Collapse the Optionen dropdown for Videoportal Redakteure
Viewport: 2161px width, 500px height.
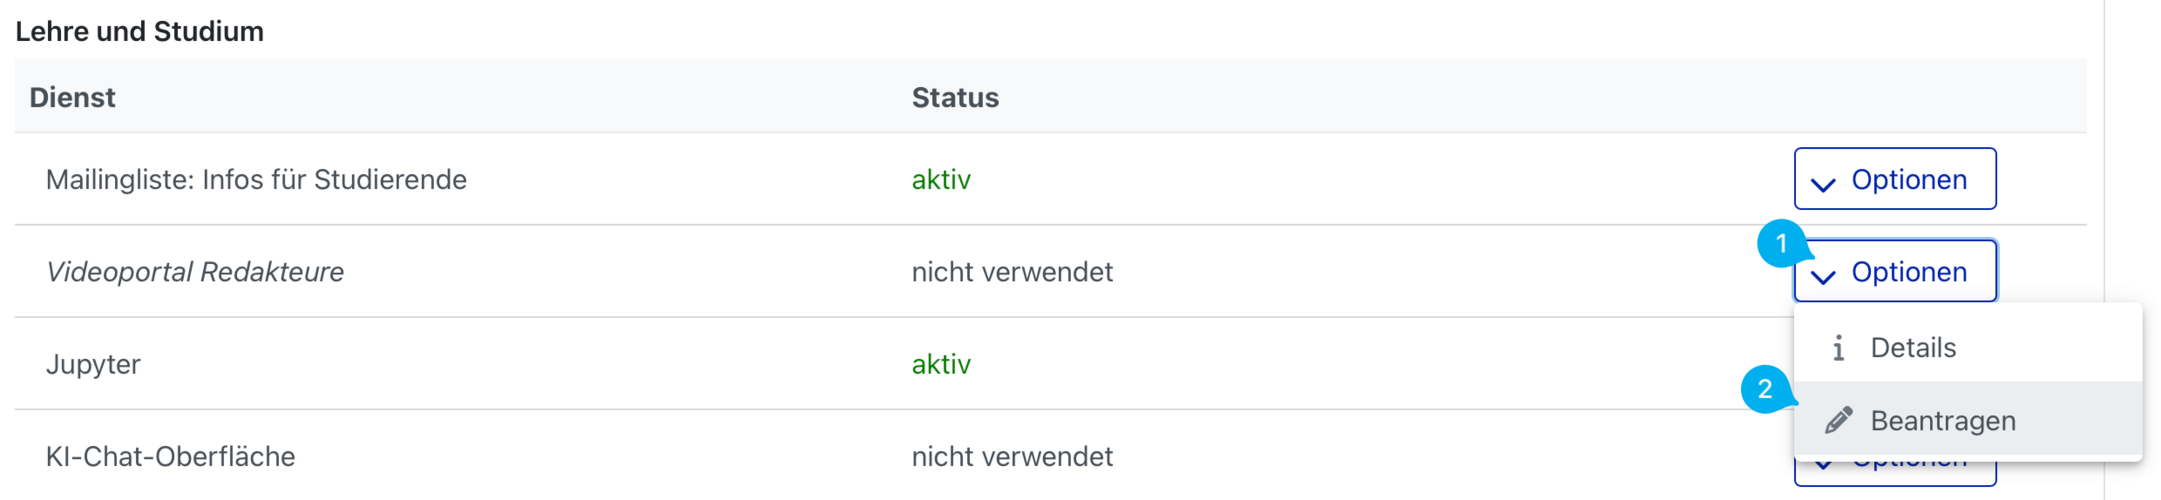point(1896,271)
